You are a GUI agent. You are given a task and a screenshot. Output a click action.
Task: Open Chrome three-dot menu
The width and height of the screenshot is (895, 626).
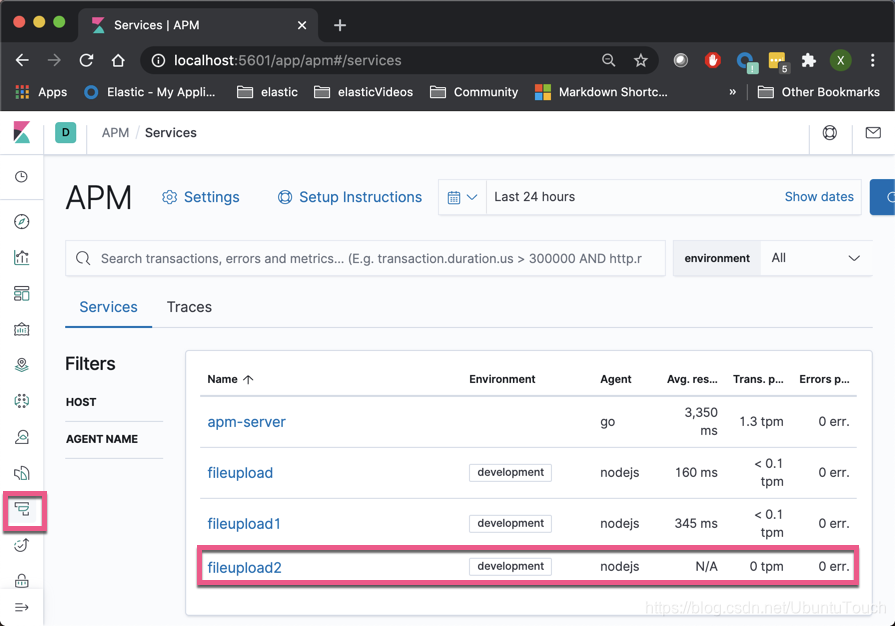[873, 60]
